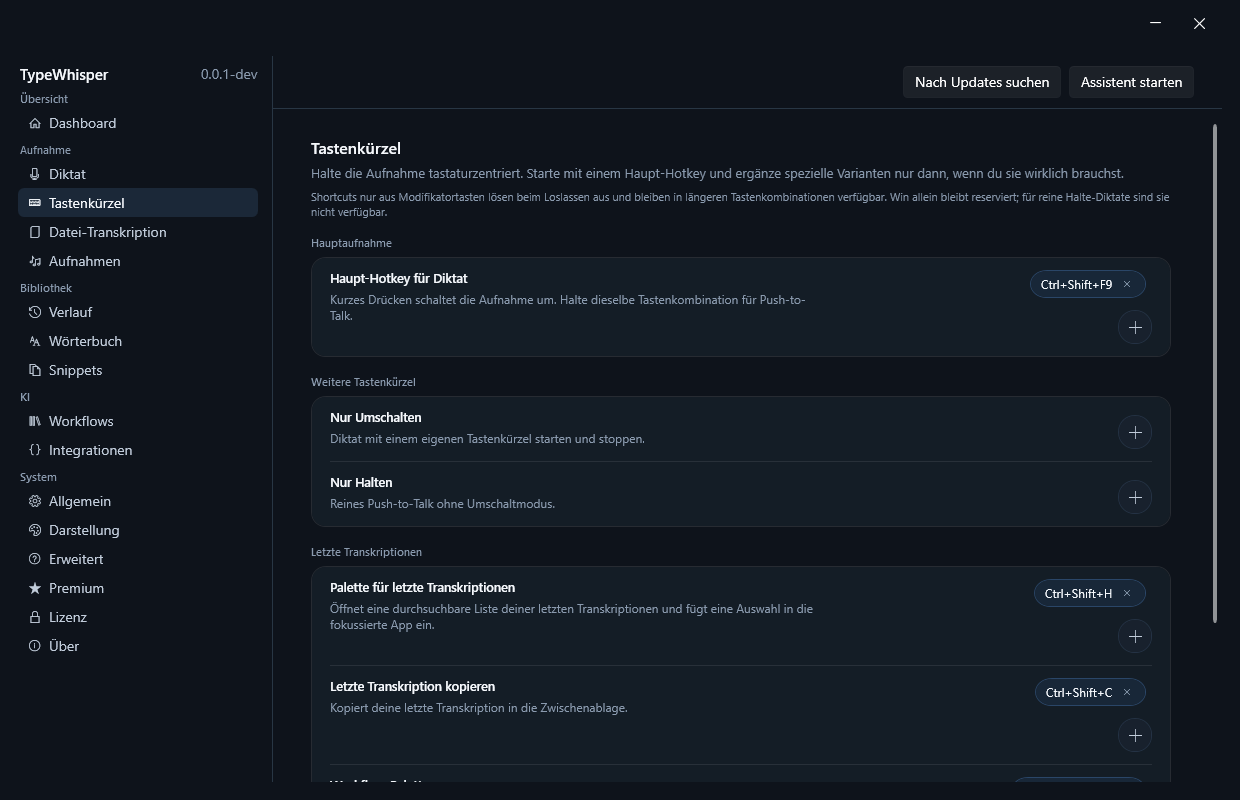Open the Wörterbuch dictionary icon
This screenshot has width=1240, height=800.
(x=35, y=341)
